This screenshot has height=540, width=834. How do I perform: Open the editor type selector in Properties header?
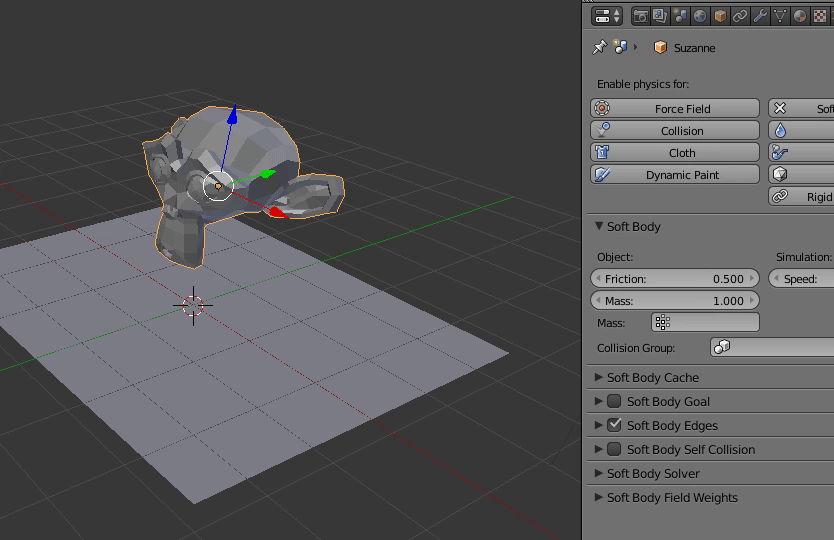point(606,16)
